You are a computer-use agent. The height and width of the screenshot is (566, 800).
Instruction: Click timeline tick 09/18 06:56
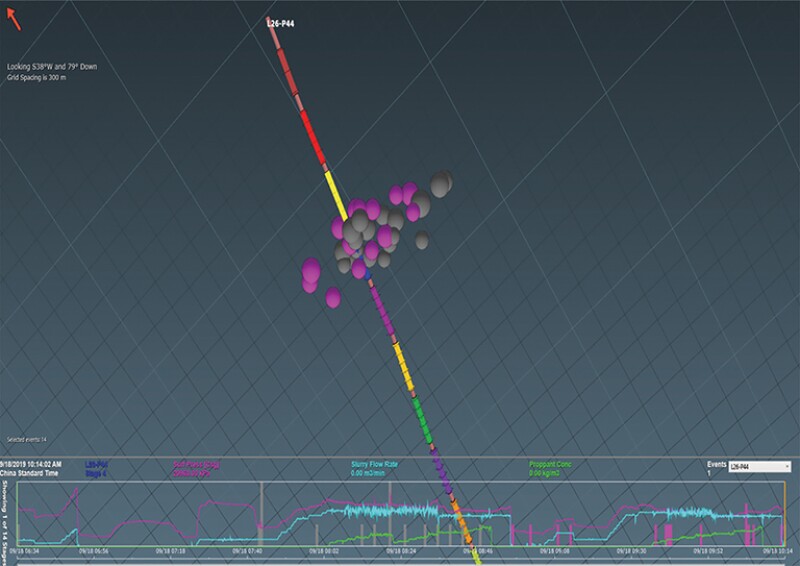(x=93, y=551)
